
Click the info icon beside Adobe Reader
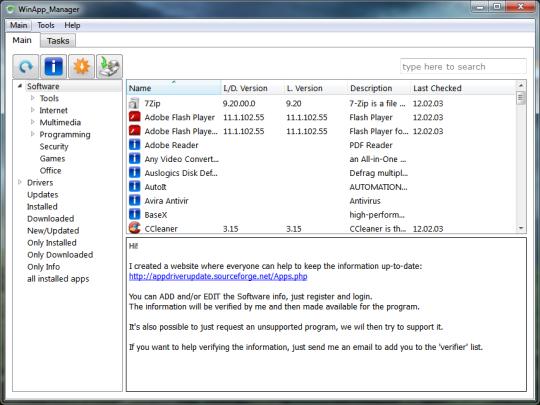pyautogui.click(x=134, y=145)
